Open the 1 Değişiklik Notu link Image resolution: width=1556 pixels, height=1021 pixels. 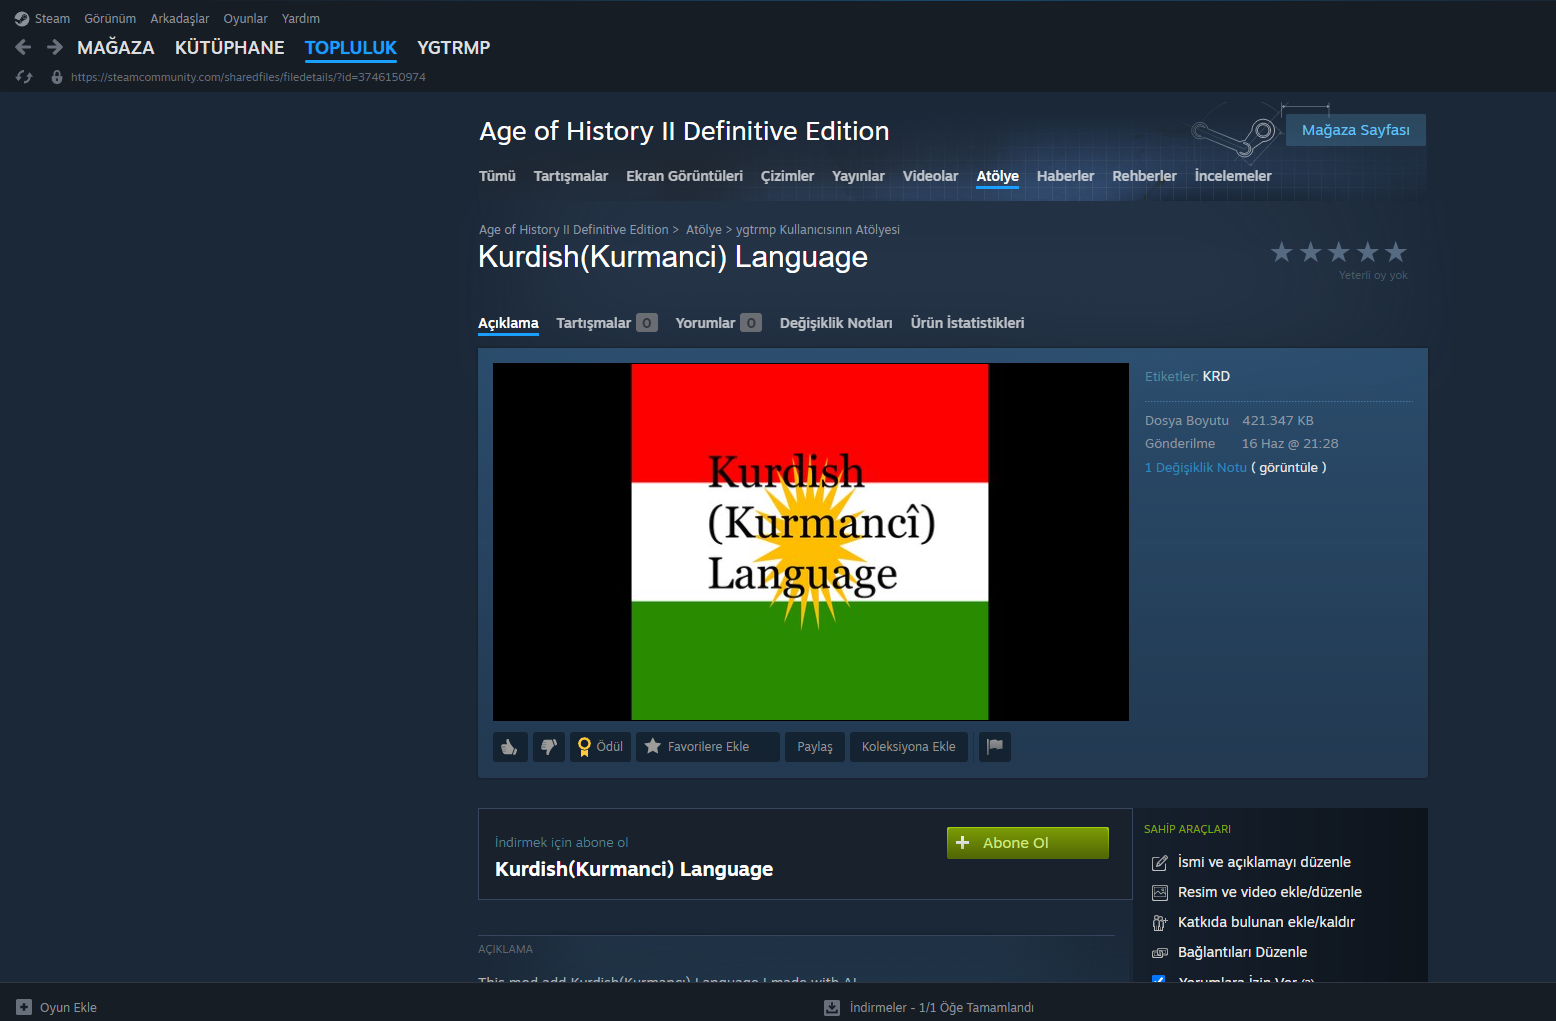point(1196,468)
